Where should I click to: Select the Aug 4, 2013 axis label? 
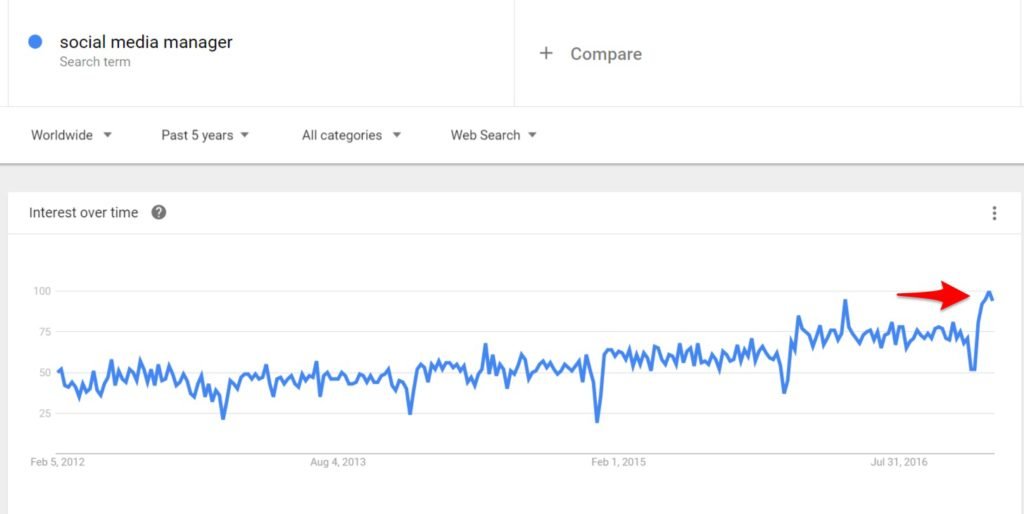point(338,462)
